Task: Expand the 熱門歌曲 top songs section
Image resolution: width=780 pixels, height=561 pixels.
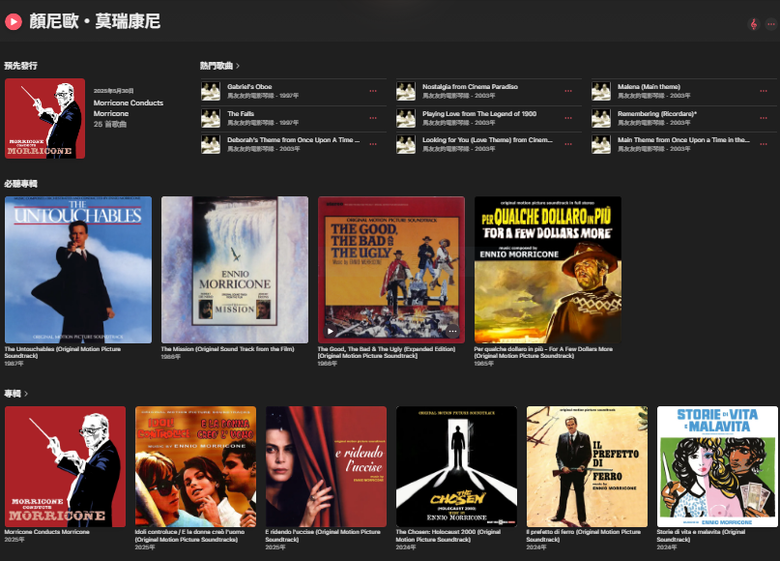Action: click(x=220, y=66)
